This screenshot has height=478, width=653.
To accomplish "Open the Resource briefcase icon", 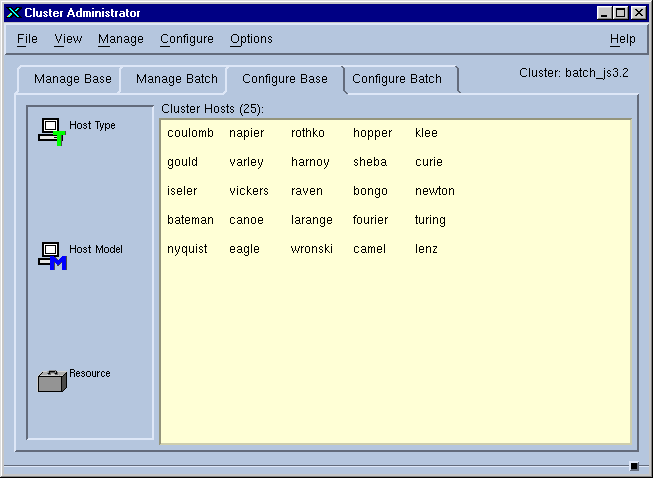I will 52,381.
